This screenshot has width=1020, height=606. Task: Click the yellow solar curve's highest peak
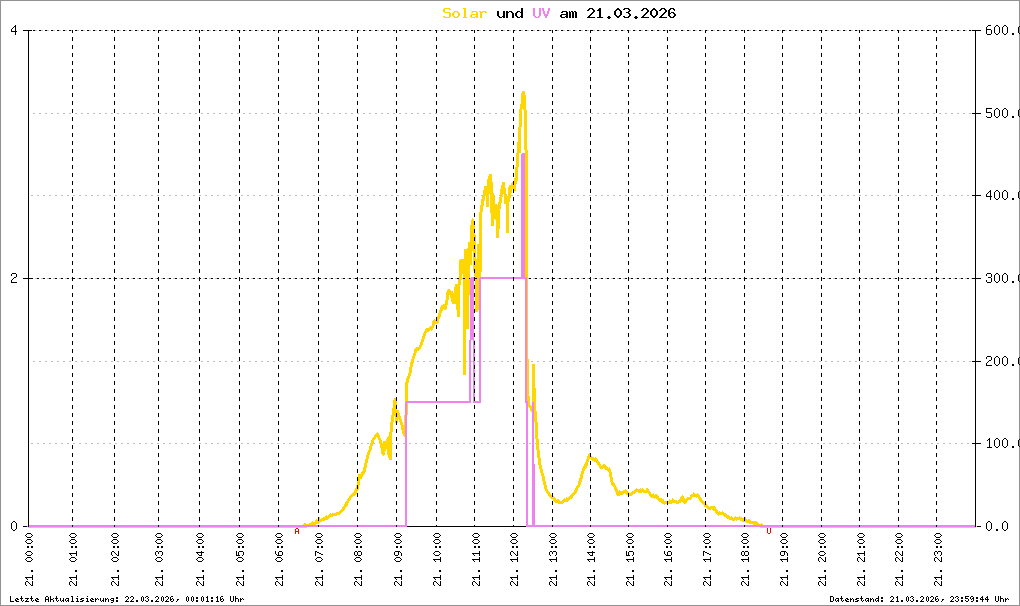[523, 94]
